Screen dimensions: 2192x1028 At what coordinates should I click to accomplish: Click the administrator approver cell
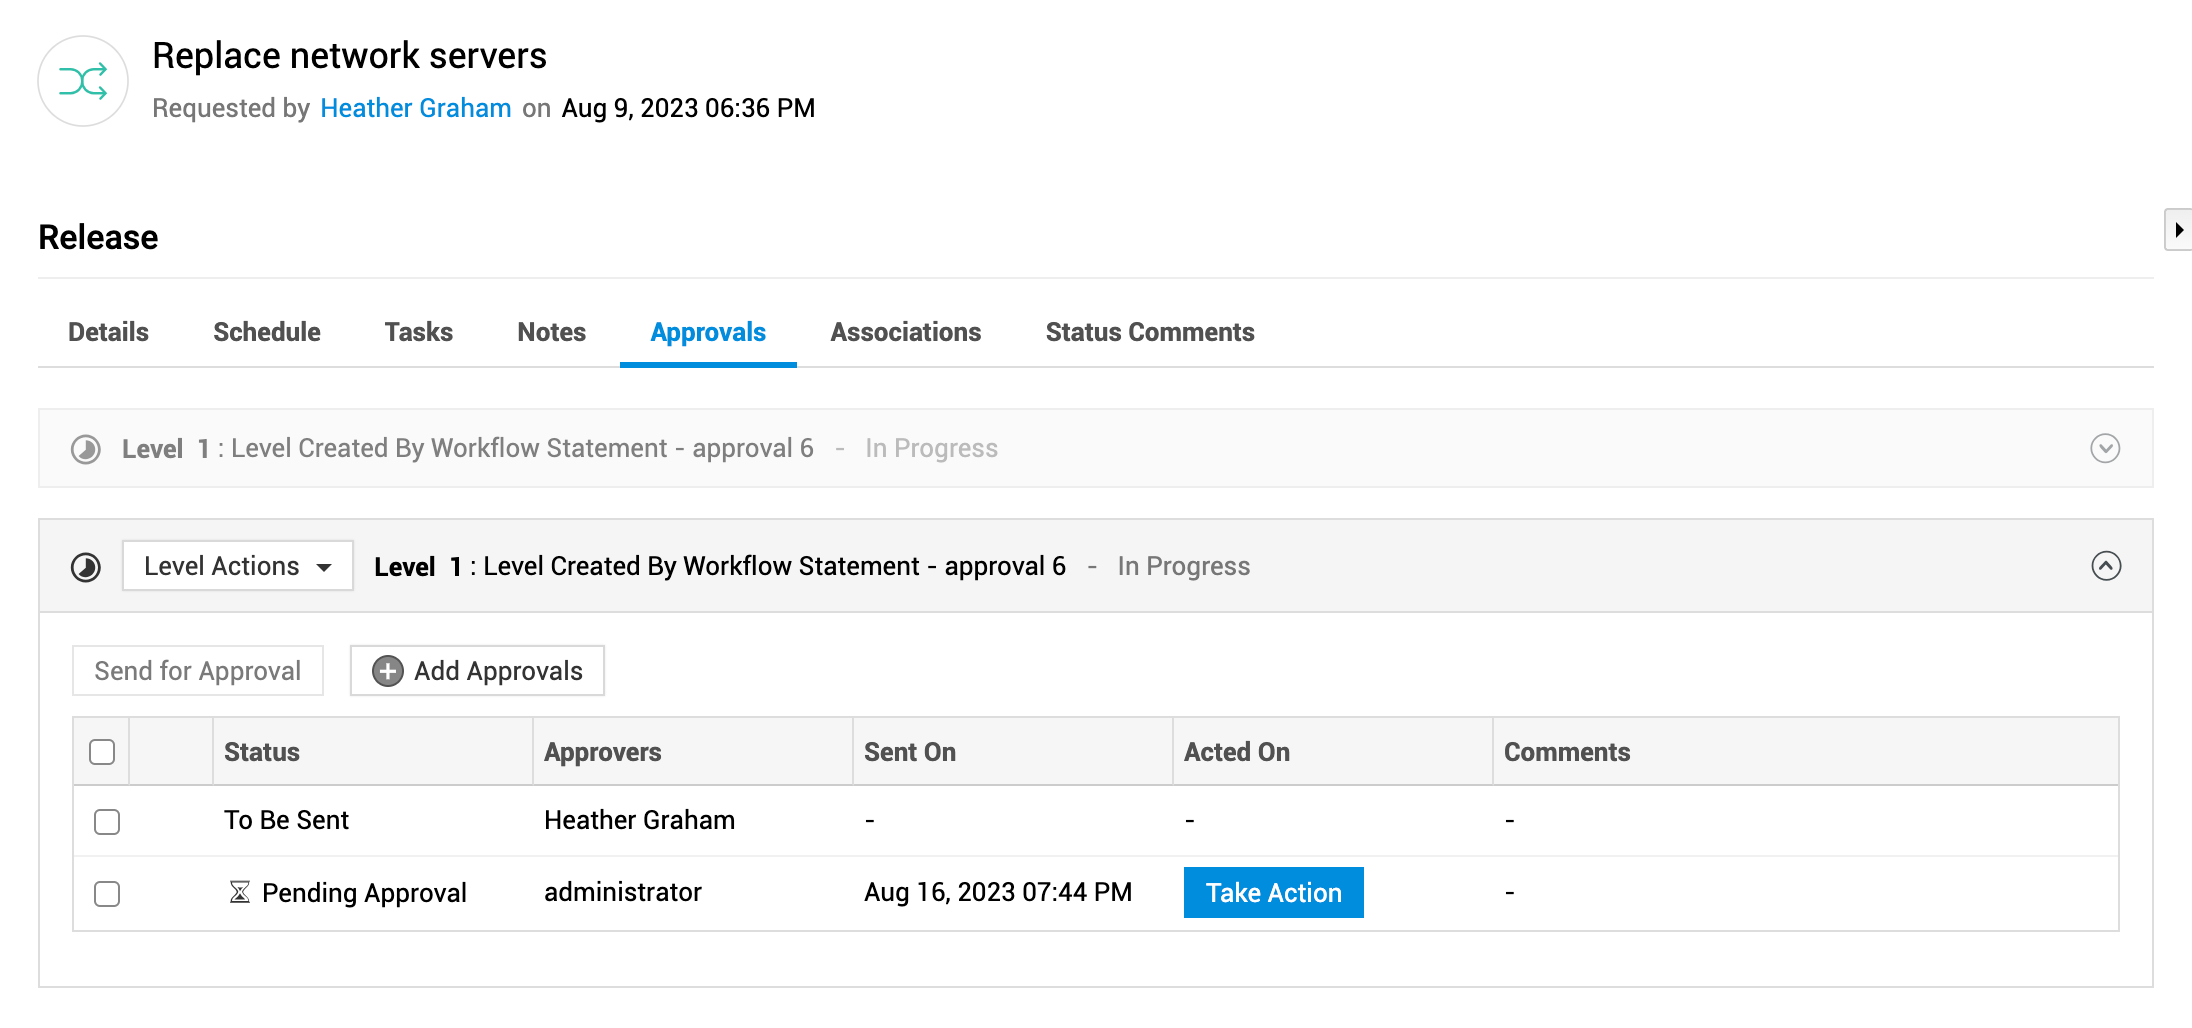pyautogui.click(x=623, y=892)
